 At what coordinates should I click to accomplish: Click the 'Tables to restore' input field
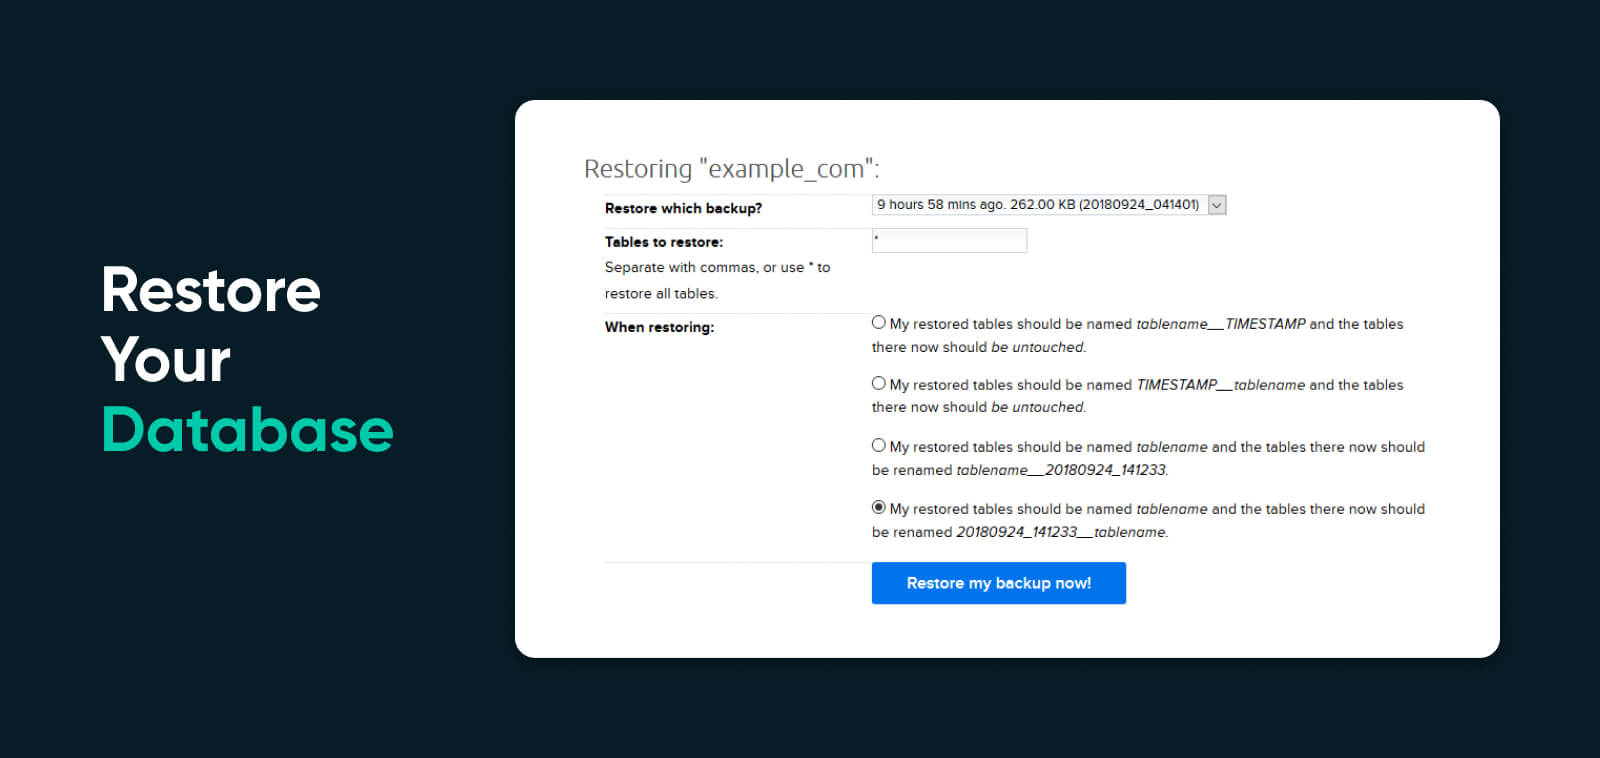tap(949, 241)
